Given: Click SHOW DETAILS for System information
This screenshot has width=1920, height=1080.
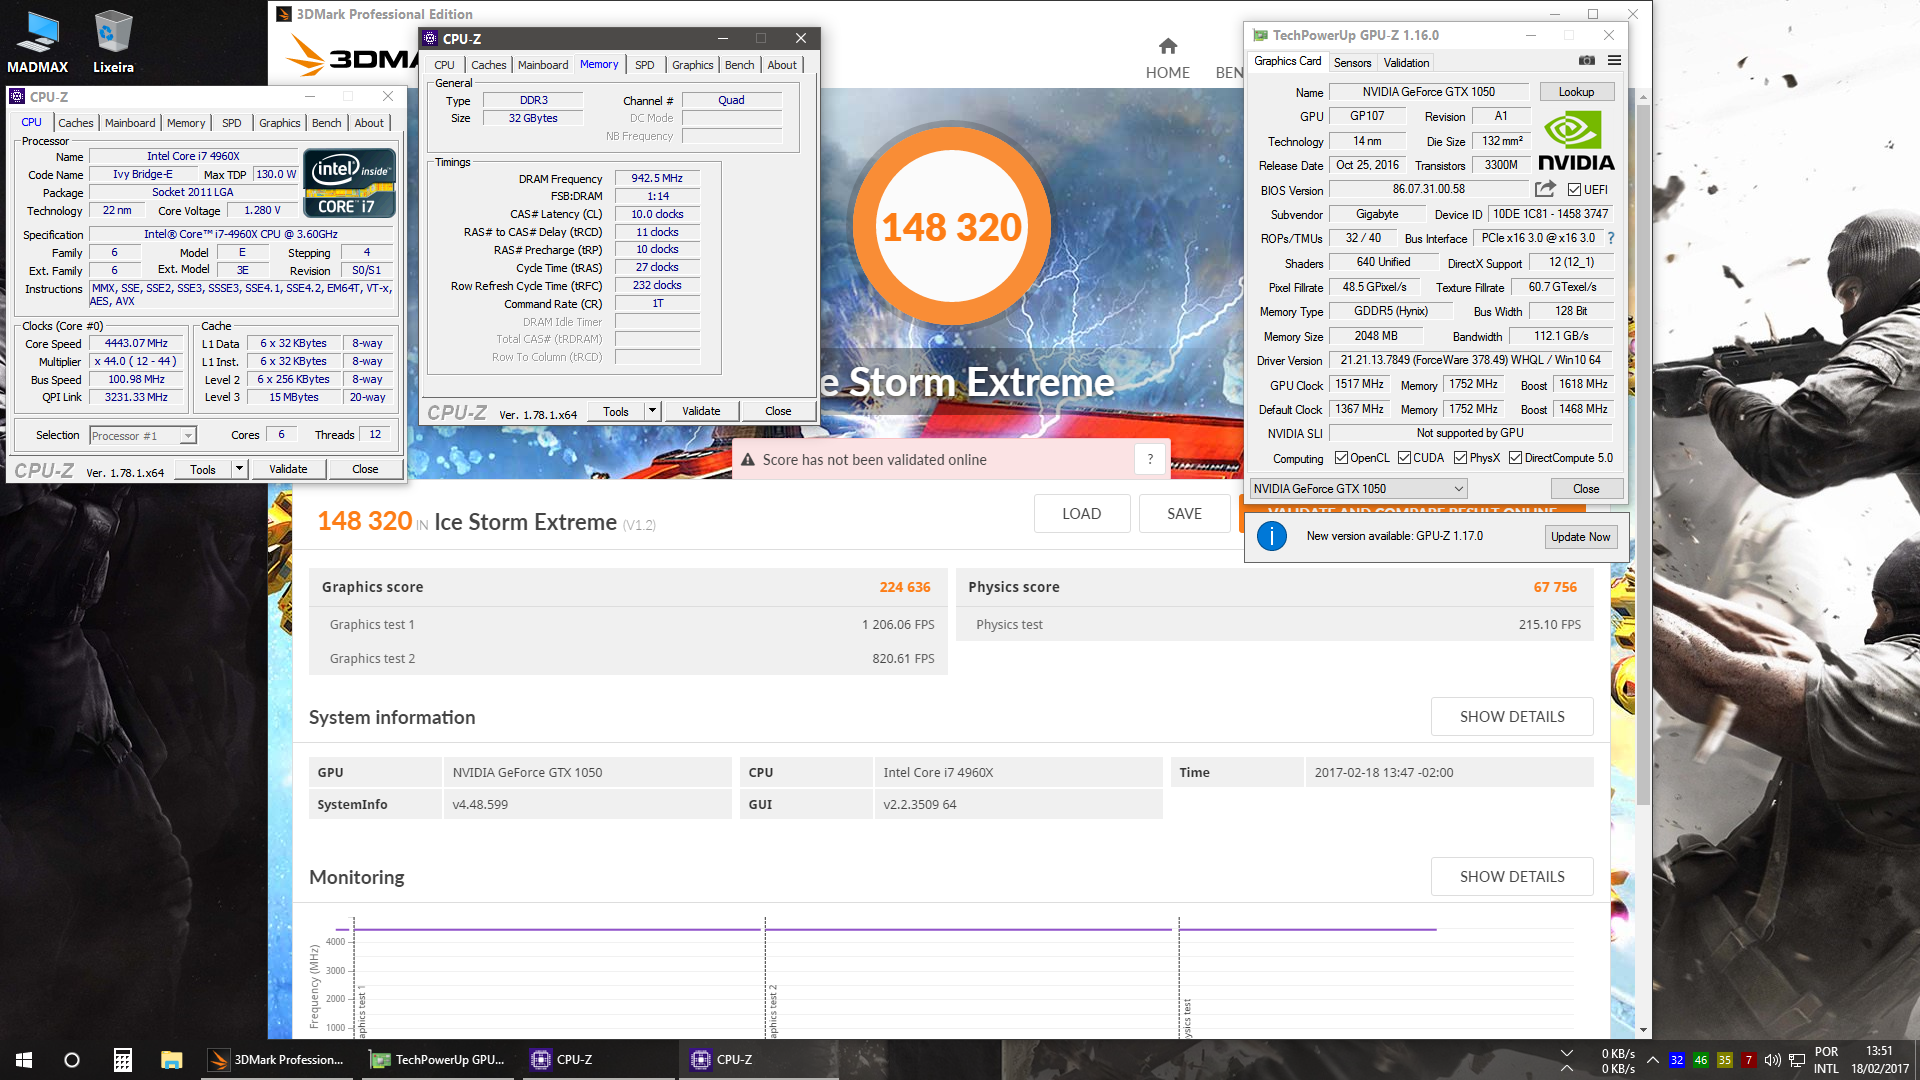Looking at the screenshot, I should tap(1512, 717).
